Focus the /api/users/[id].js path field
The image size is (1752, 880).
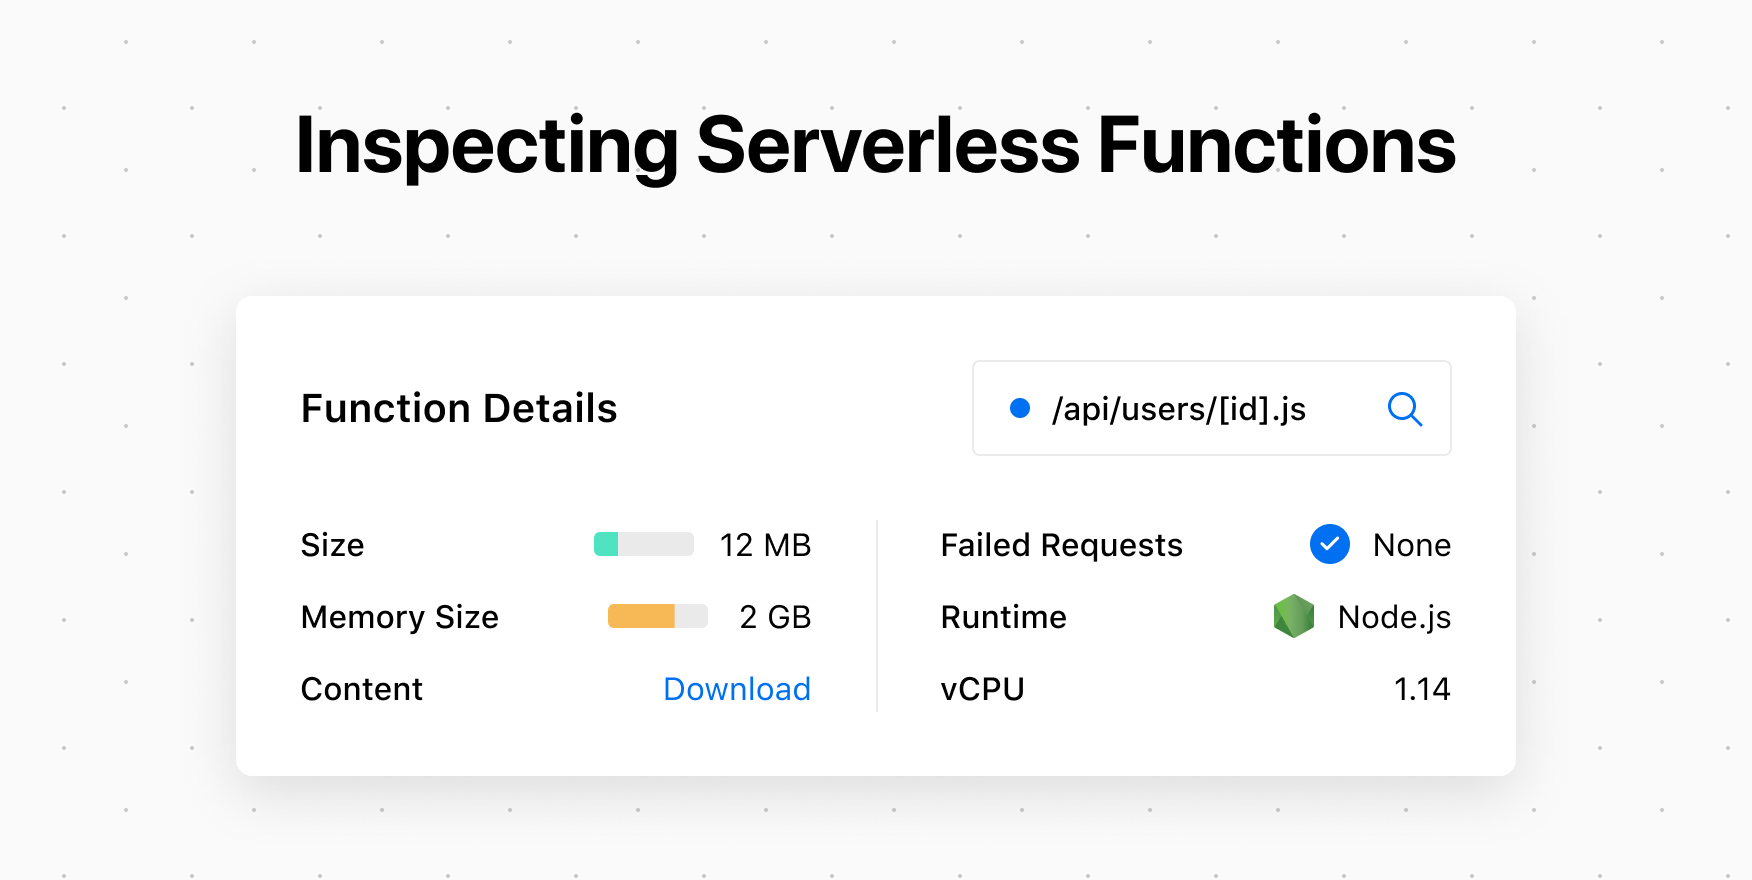click(1179, 409)
